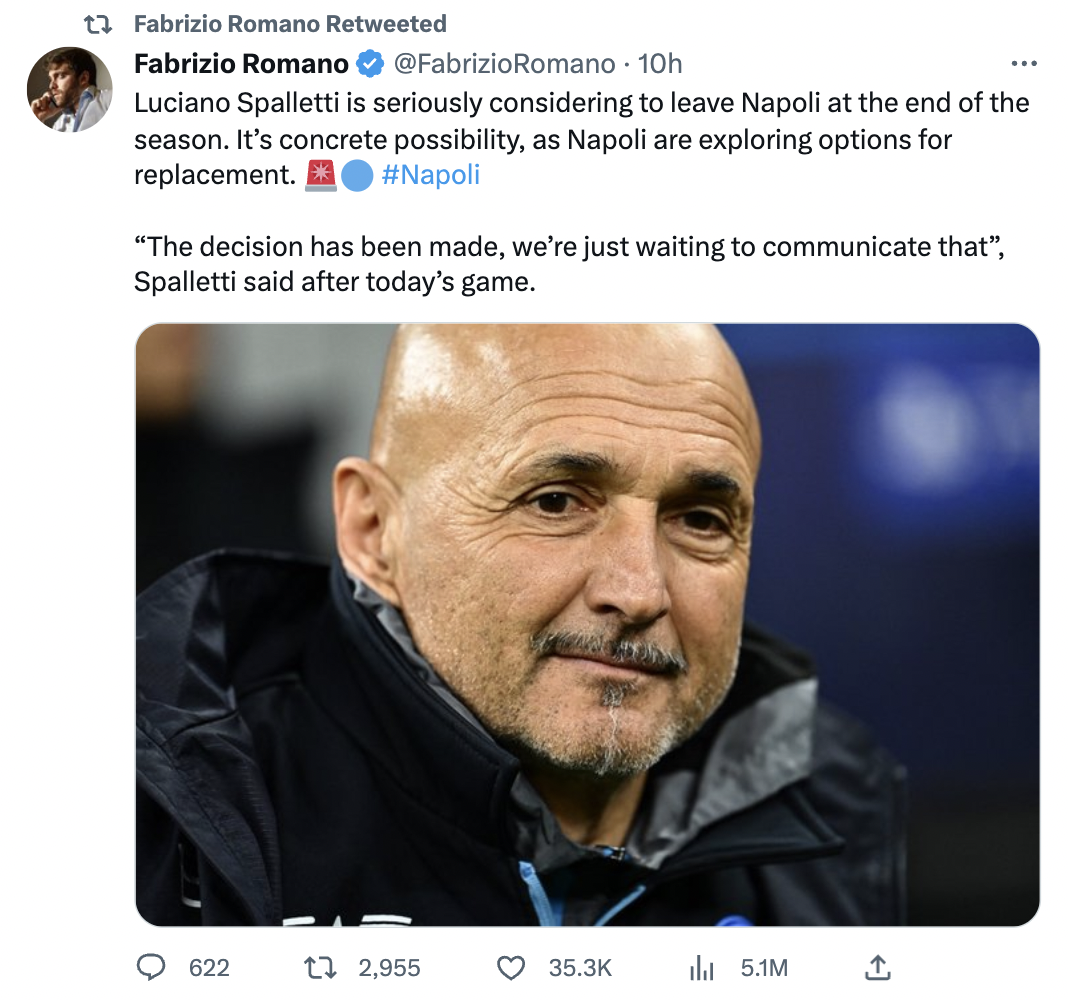Click the blue verified badge
1068x1000 pixels.
click(x=370, y=65)
